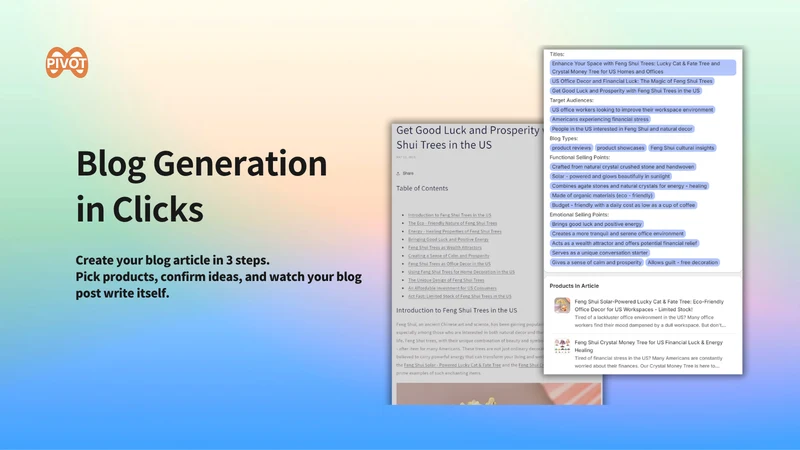Image resolution: width=800 pixels, height=450 pixels.
Task: Open 'Feng Shui Trees as Wealth Attractors' link
Action: point(444,247)
